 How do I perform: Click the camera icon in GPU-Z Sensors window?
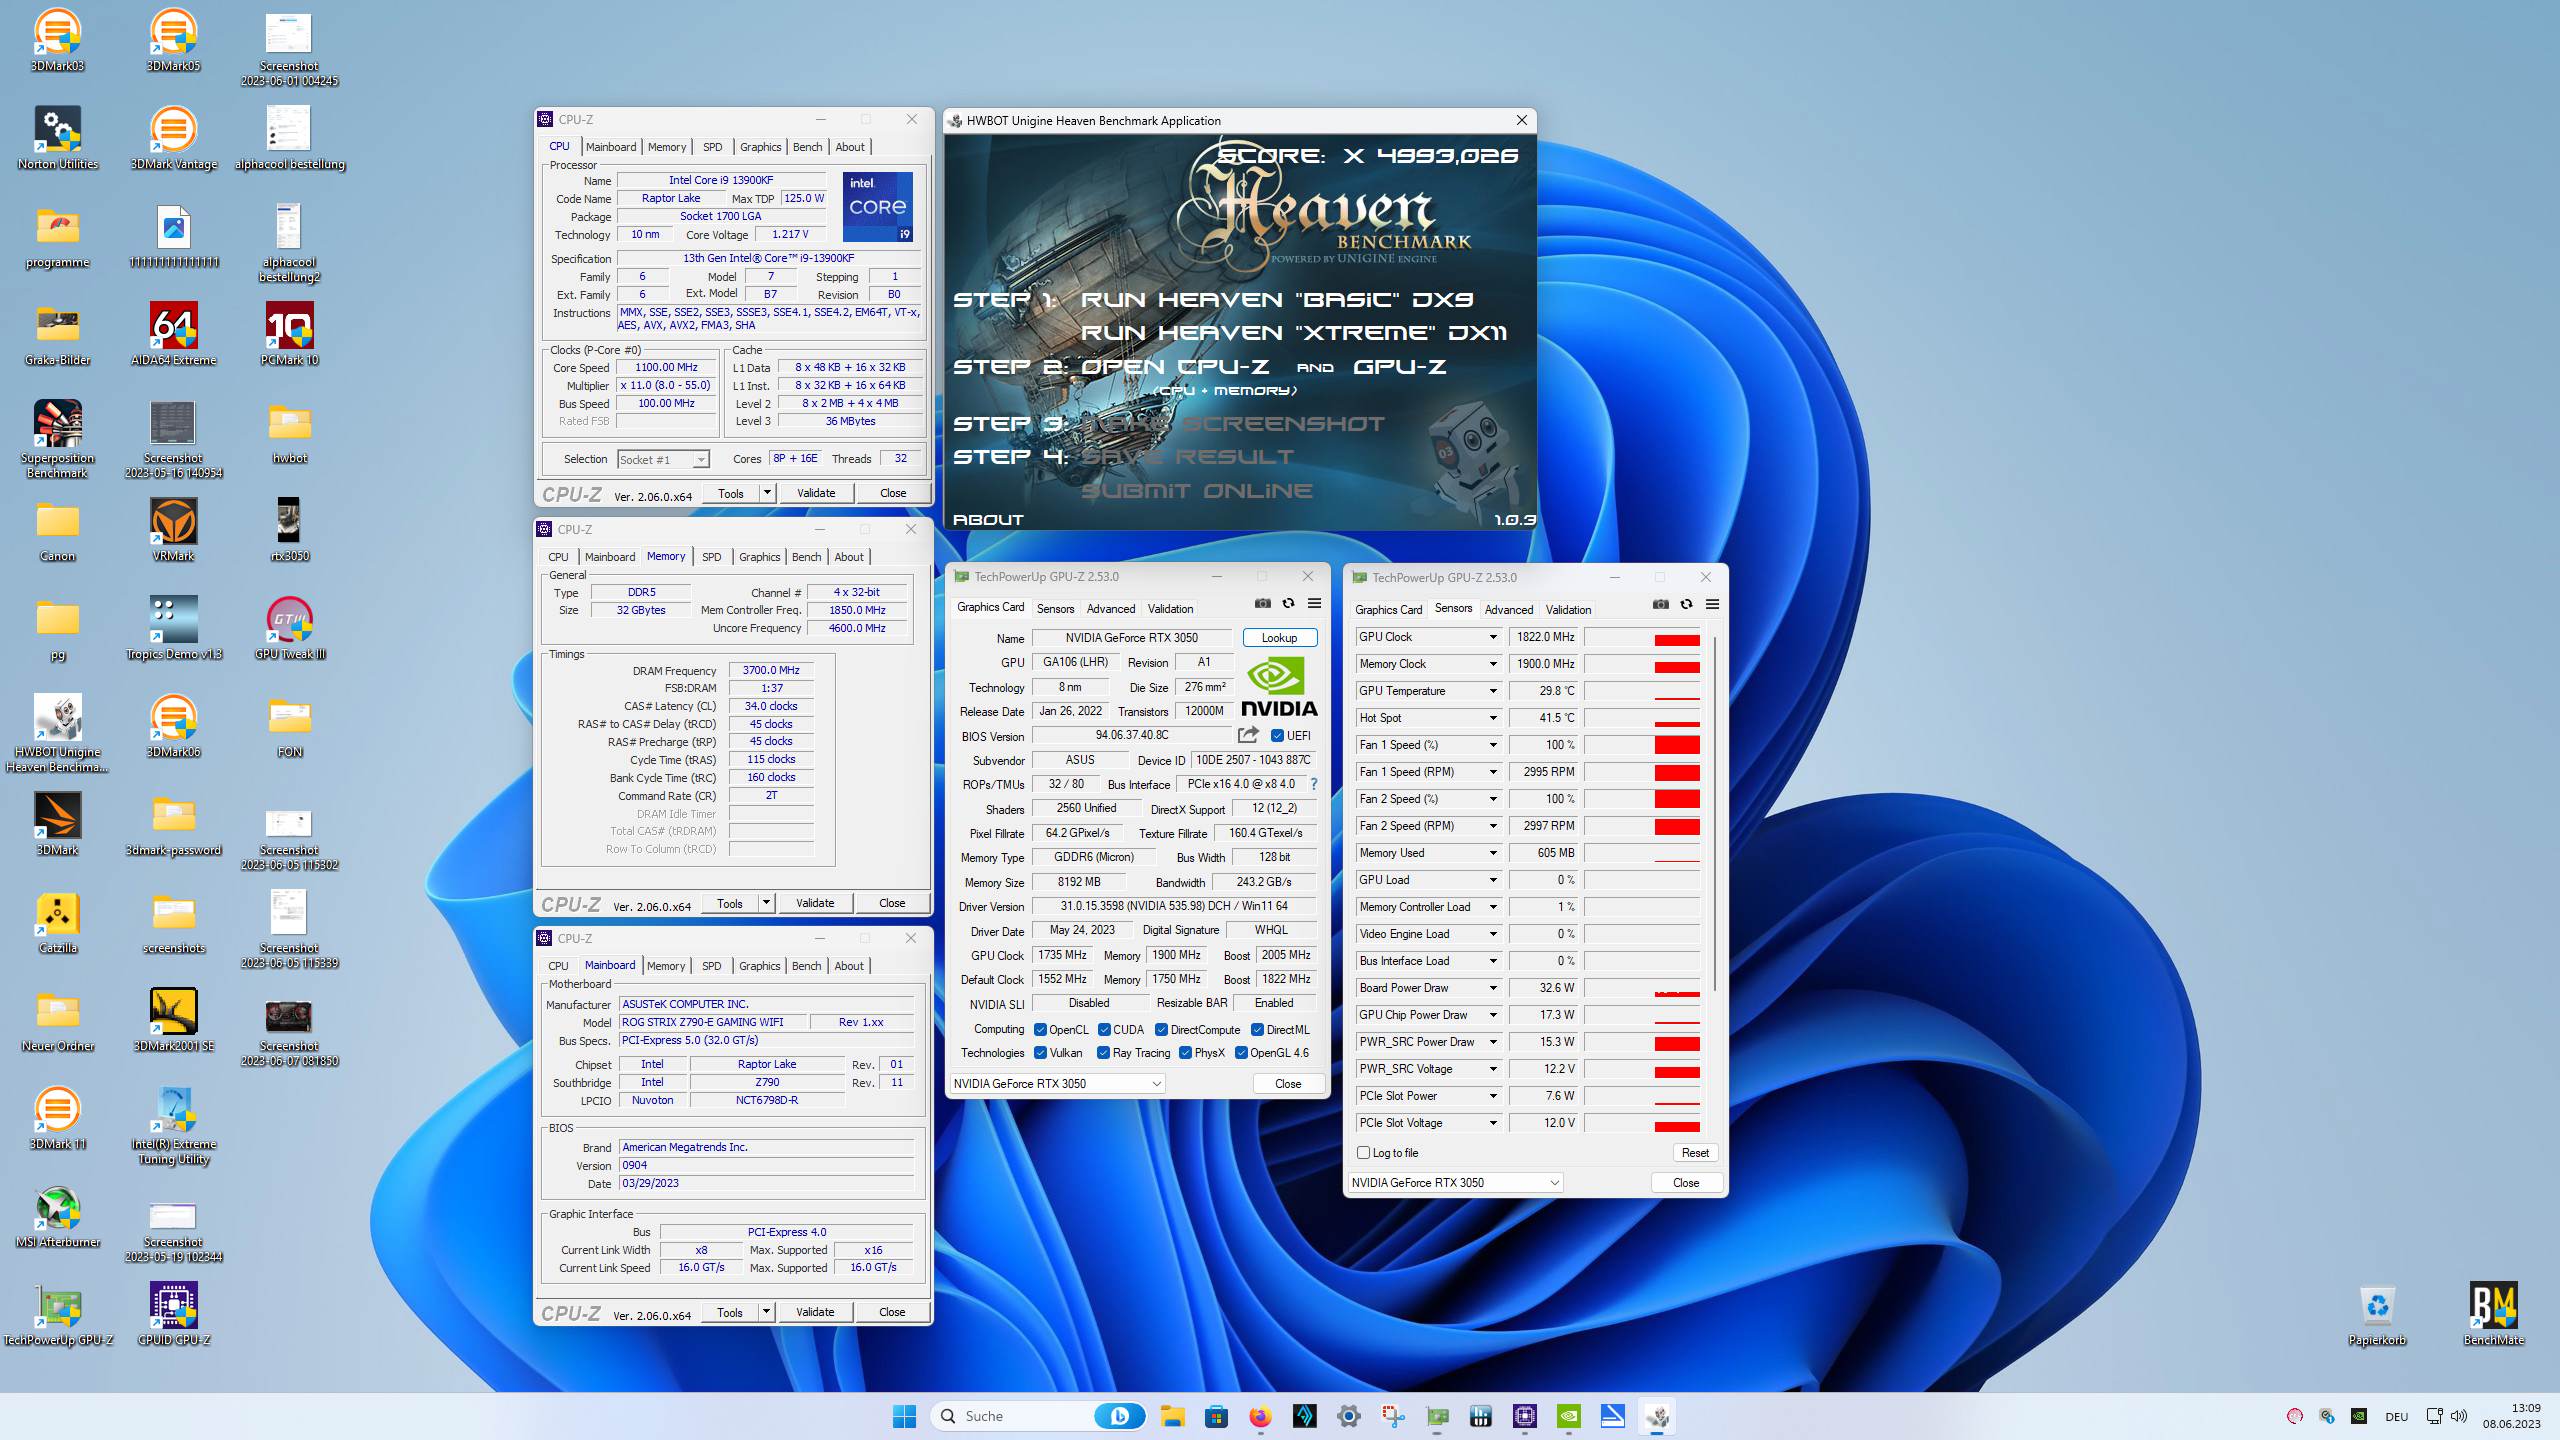1660,604
